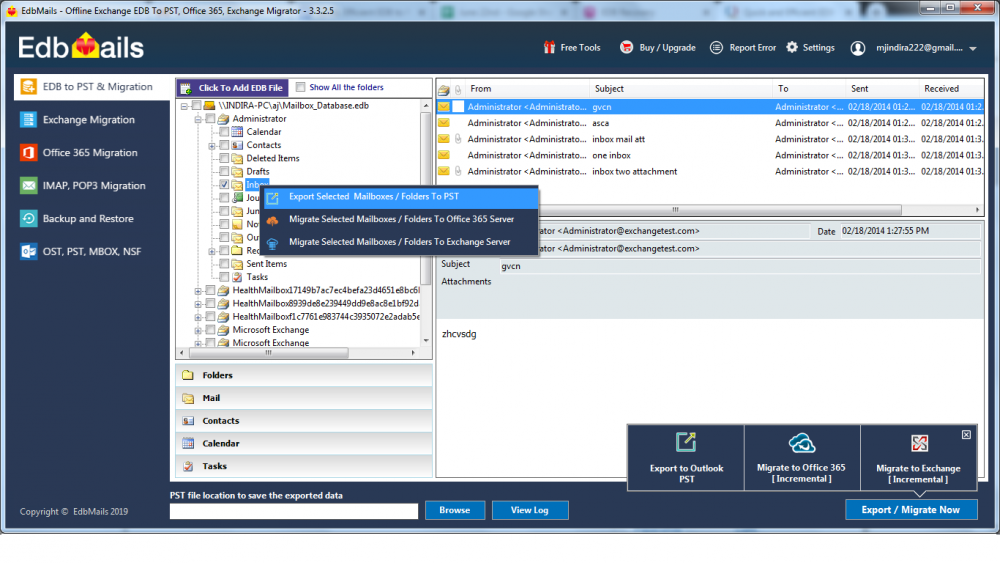Uncheck the Inbox folder checkbox
The width and height of the screenshot is (1000, 563).
pyautogui.click(x=224, y=185)
